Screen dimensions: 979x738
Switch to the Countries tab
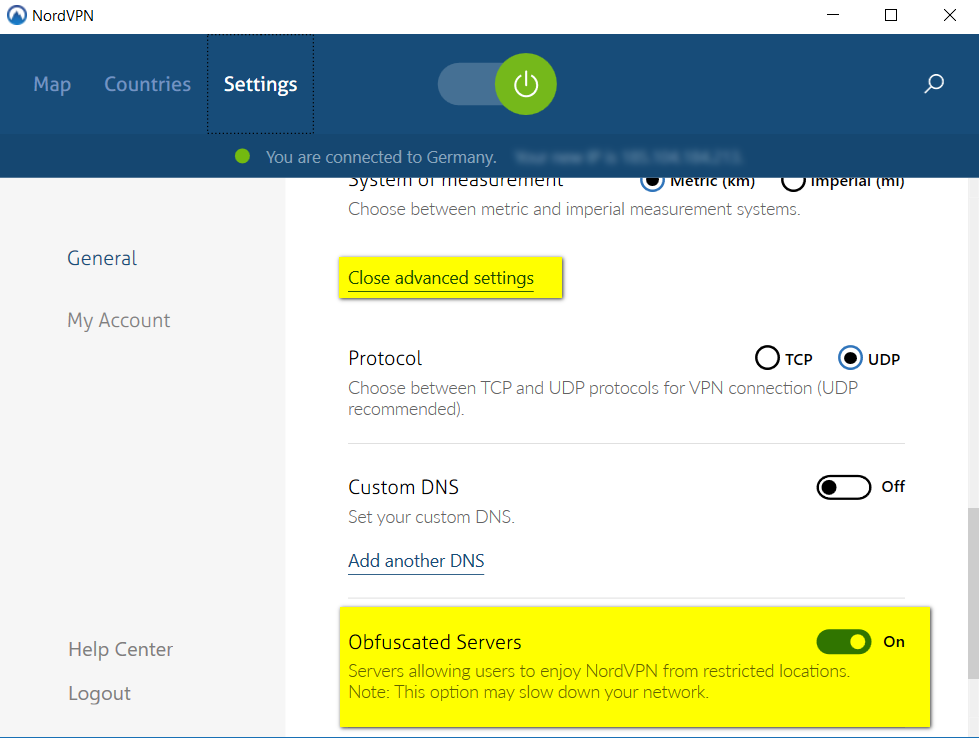[x=147, y=84]
